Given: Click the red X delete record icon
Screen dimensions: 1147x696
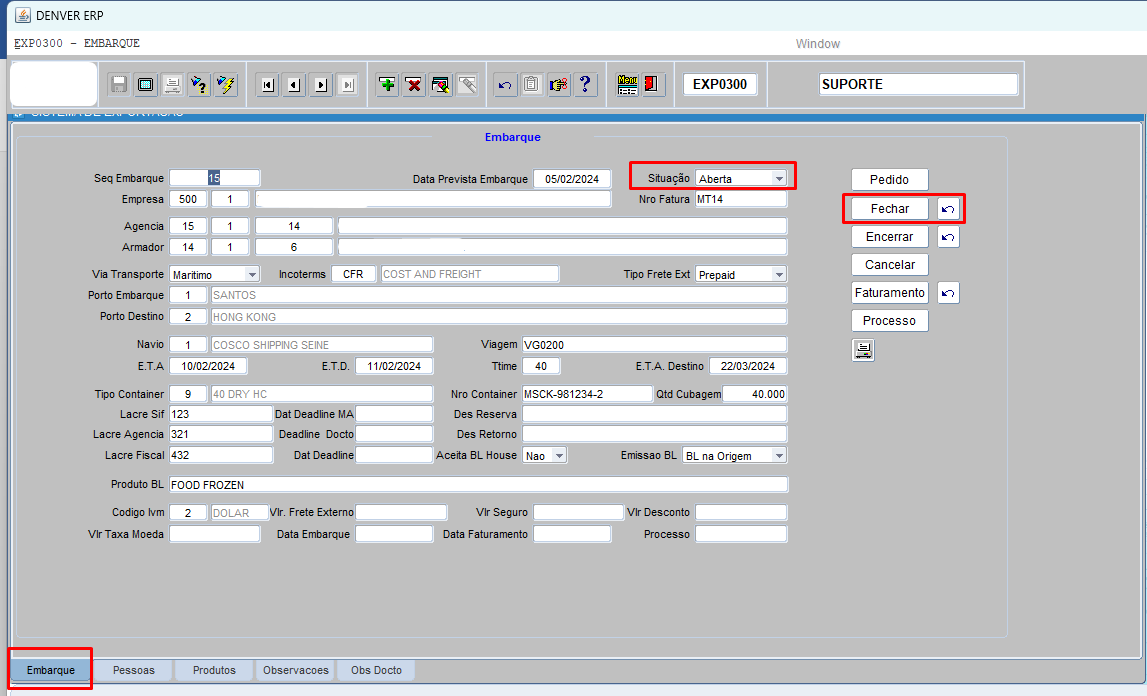Looking at the screenshot, I should point(413,85).
